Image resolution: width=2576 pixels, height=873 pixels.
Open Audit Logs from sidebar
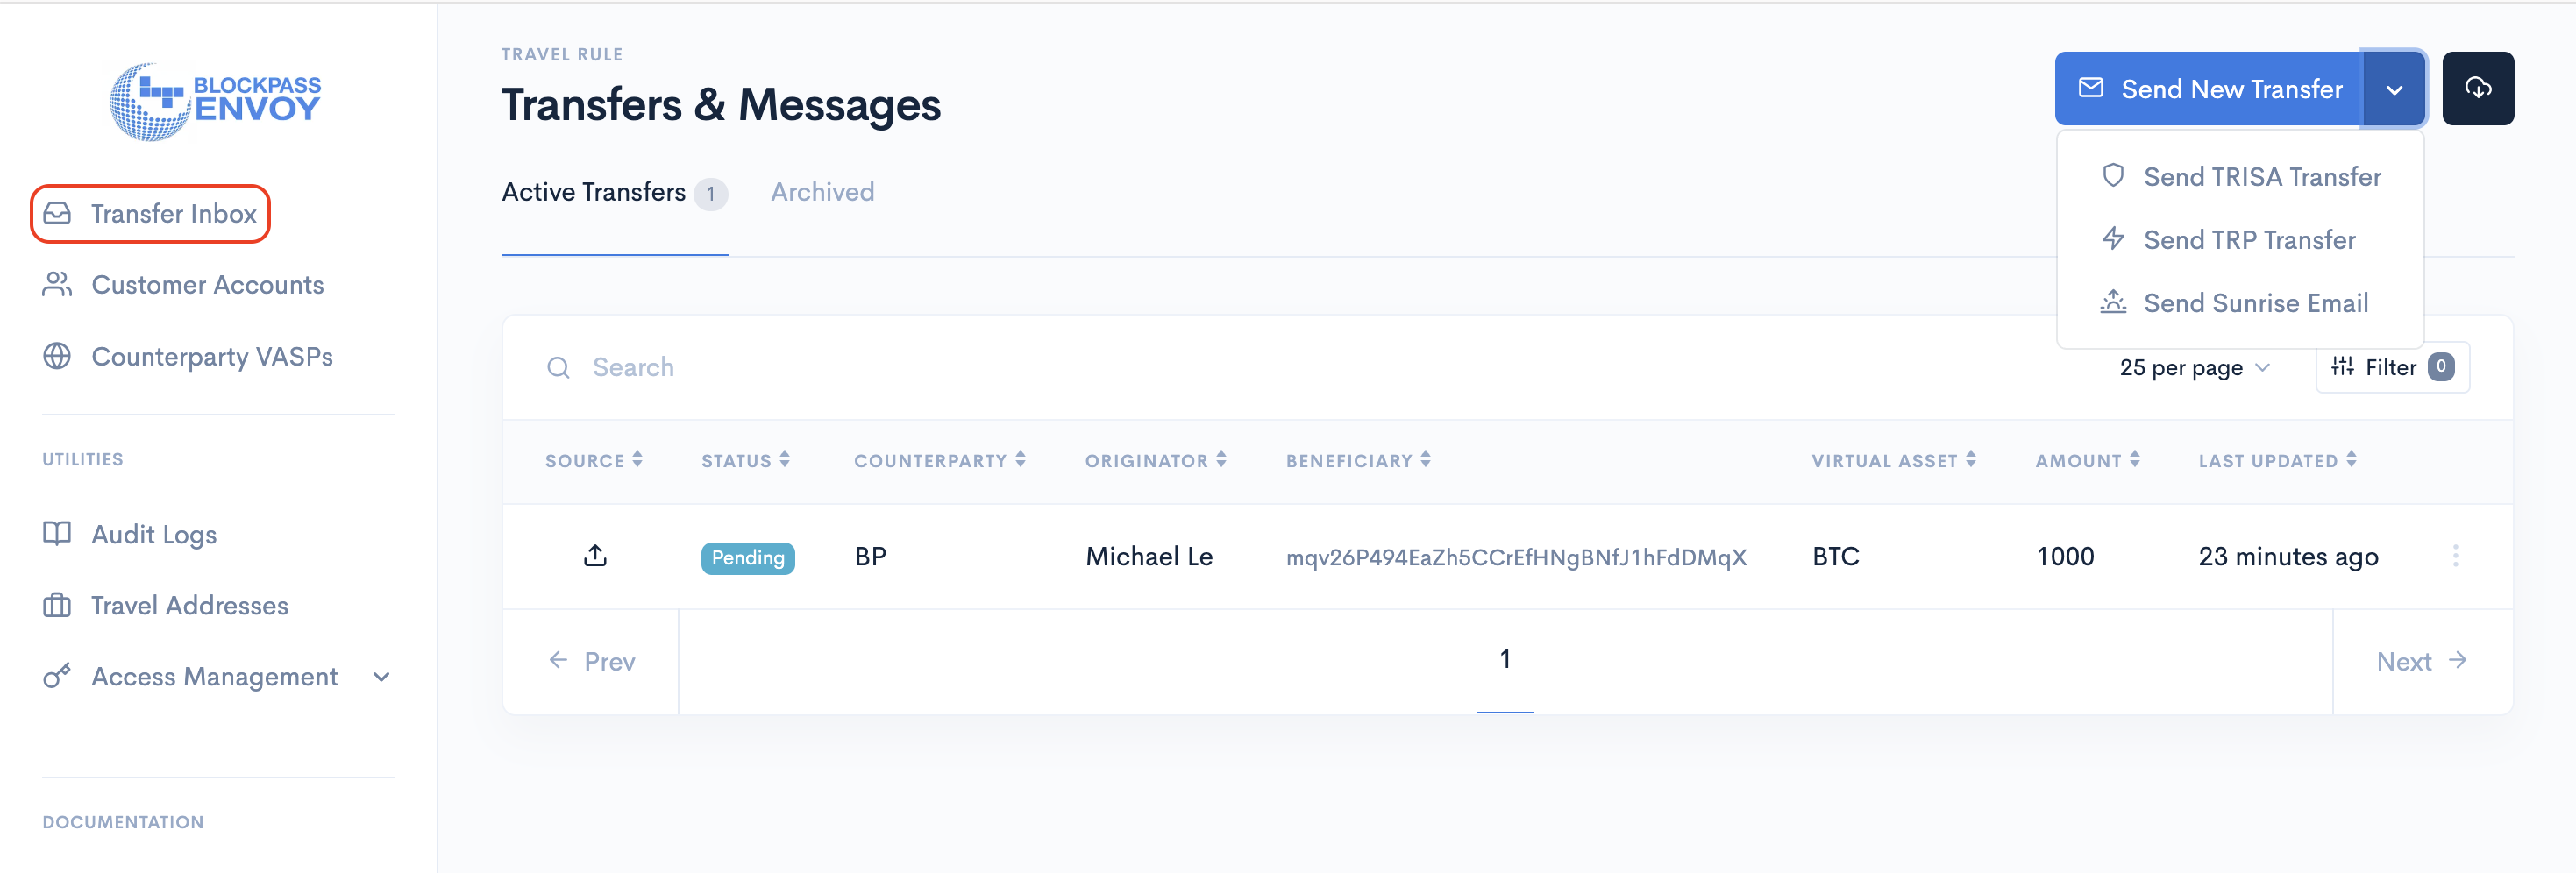(x=153, y=534)
